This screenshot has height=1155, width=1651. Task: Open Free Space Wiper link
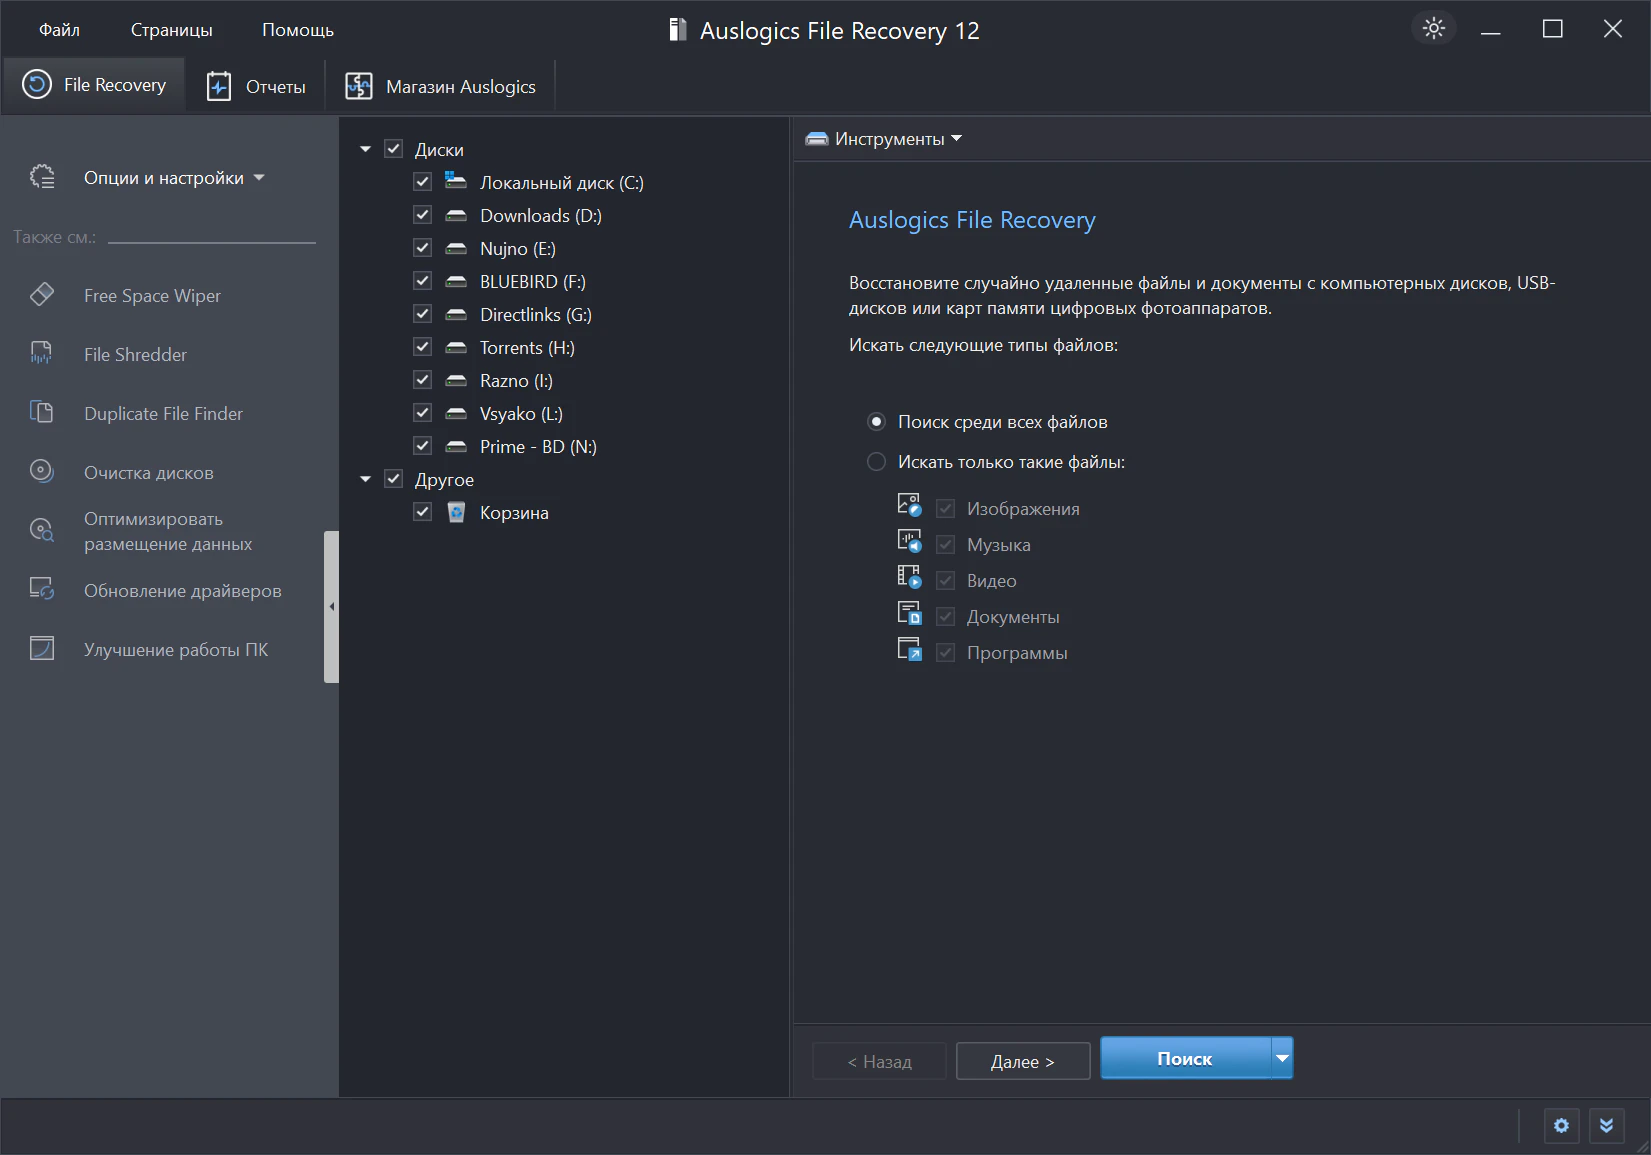click(152, 296)
